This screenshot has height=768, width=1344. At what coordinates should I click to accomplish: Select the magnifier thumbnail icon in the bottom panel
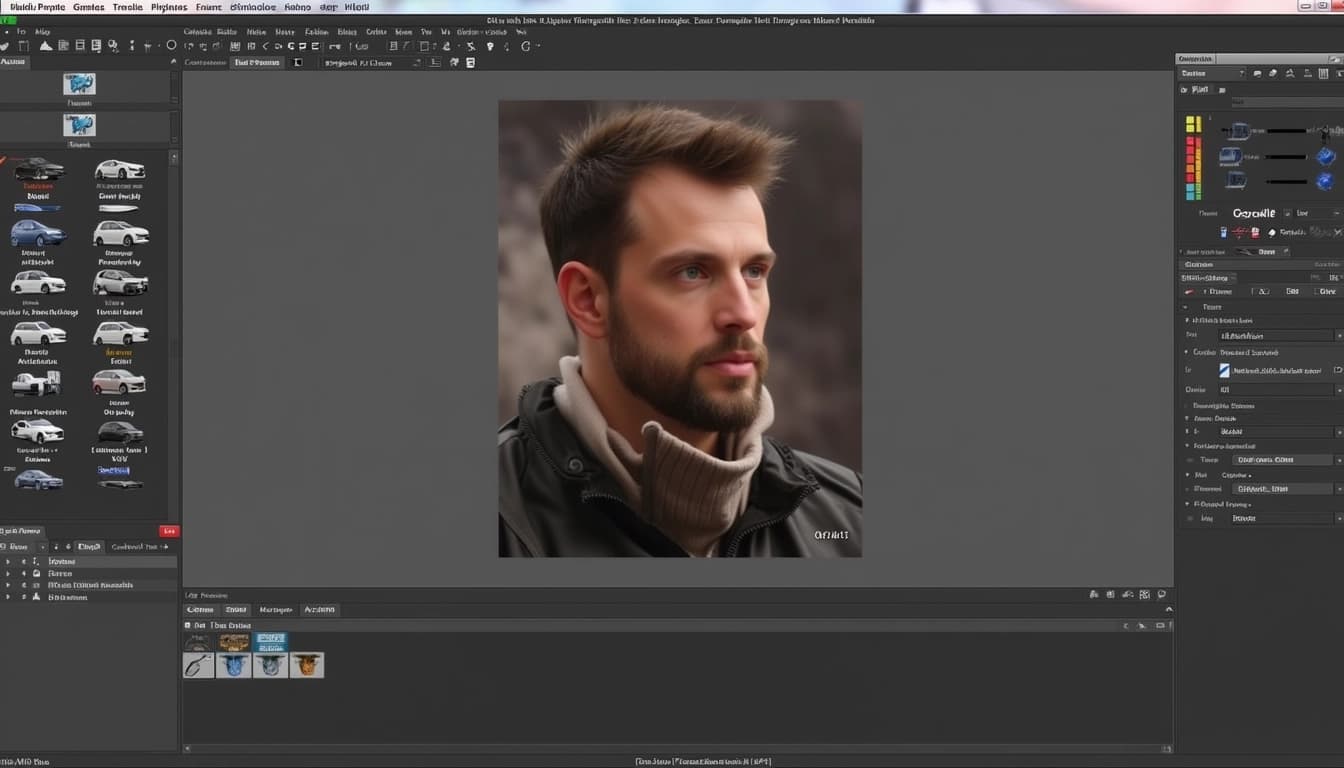click(x=198, y=665)
